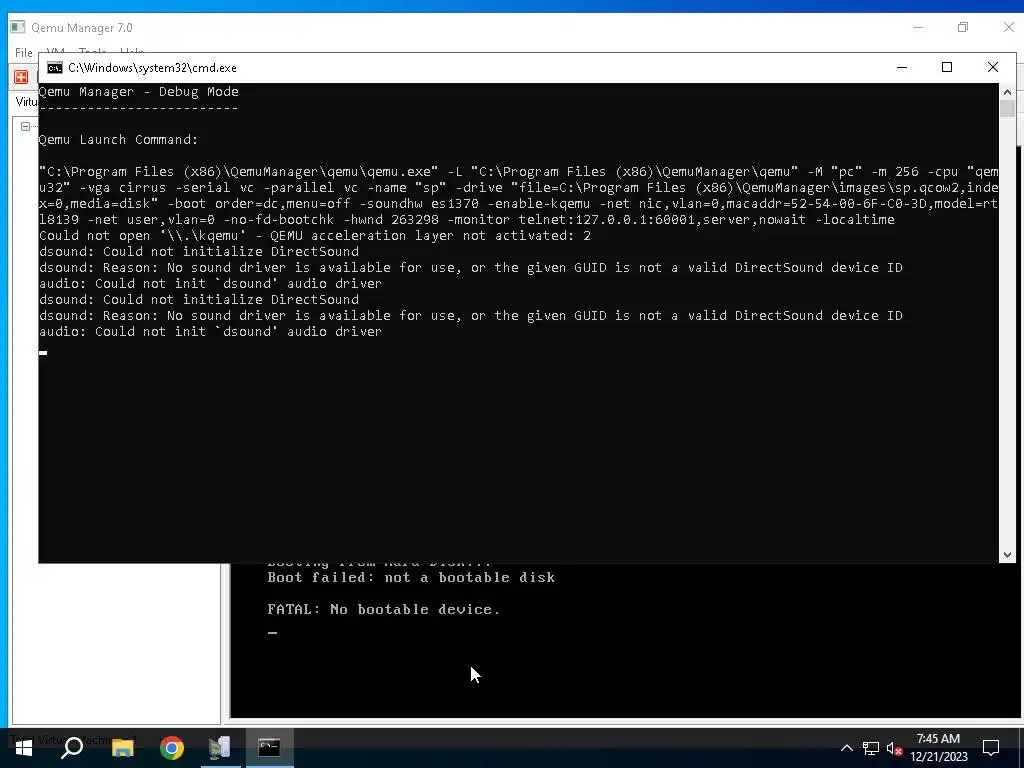
Task: Click 'FATAL: No bootable device.' text in VM
Action: [x=383, y=609]
